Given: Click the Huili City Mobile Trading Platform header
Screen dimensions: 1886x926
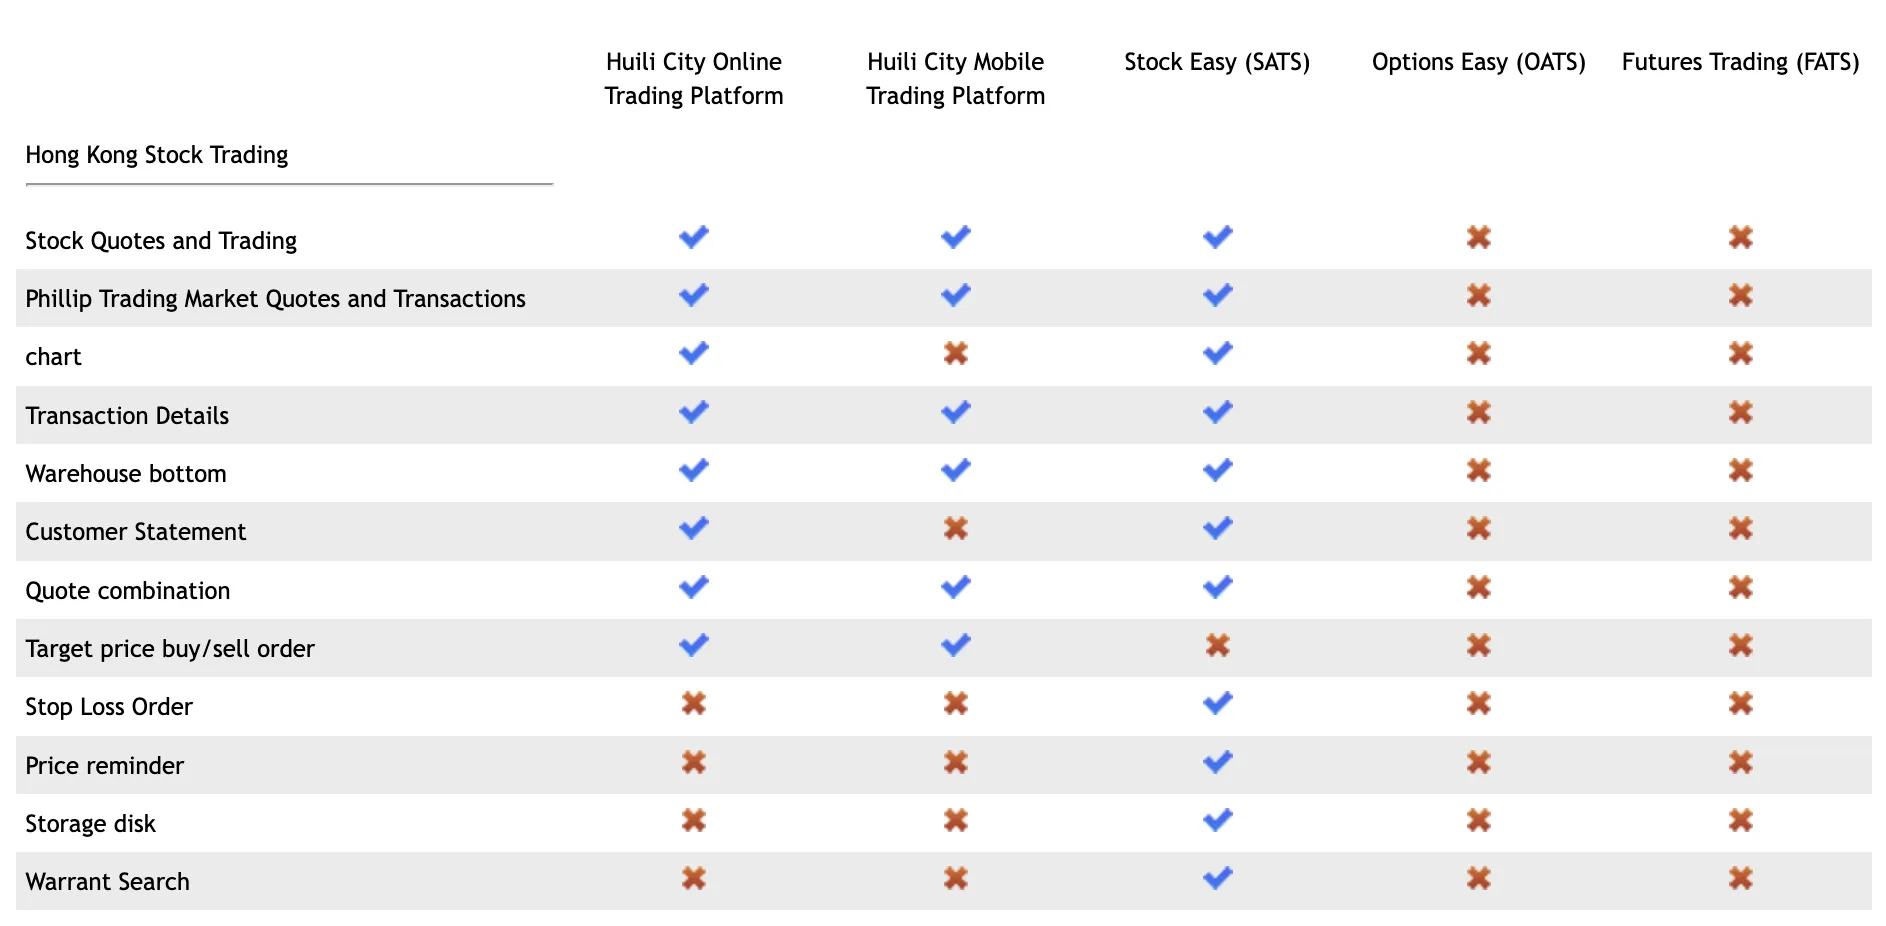Looking at the screenshot, I should (955, 78).
